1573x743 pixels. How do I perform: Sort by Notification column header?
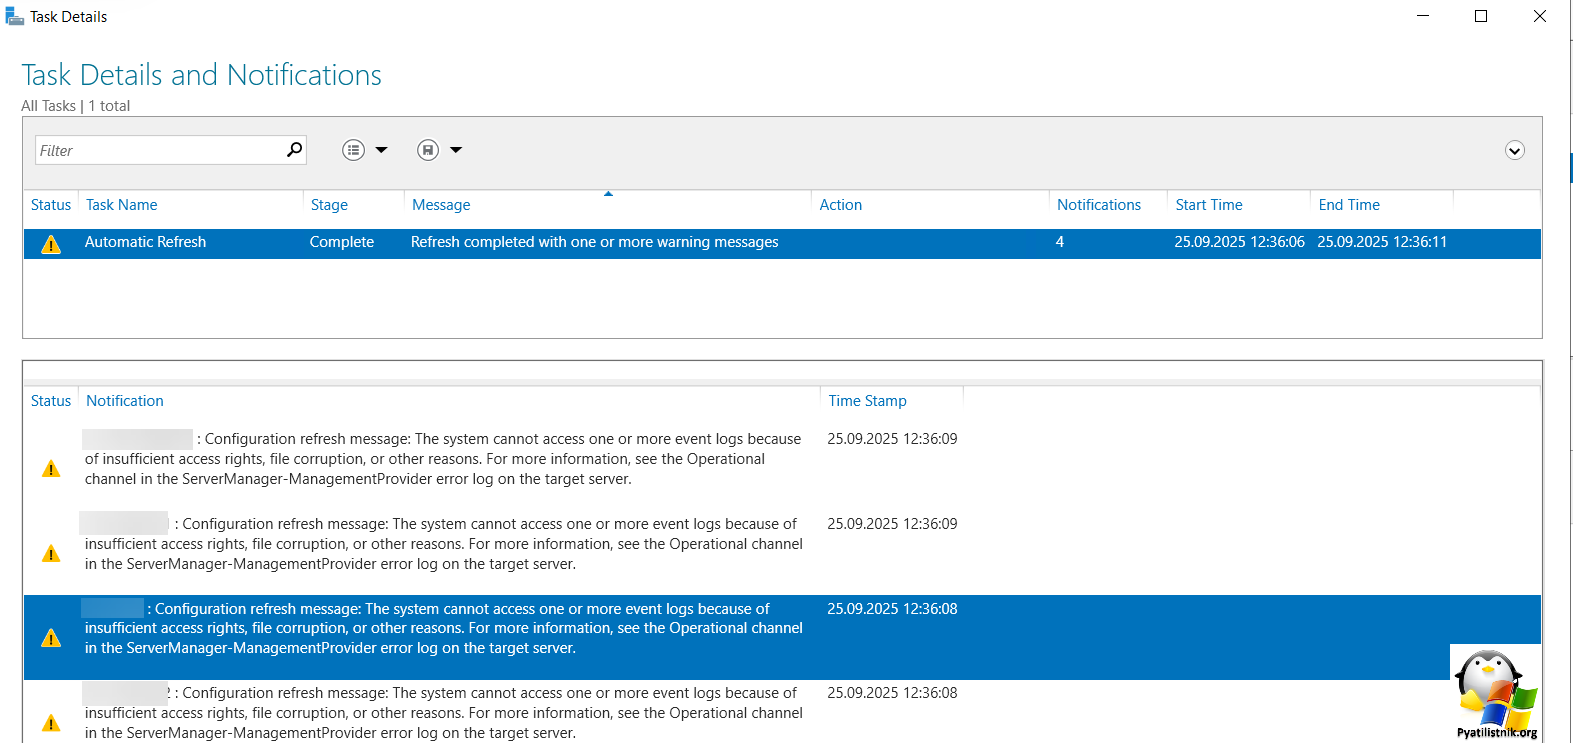[125, 400]
